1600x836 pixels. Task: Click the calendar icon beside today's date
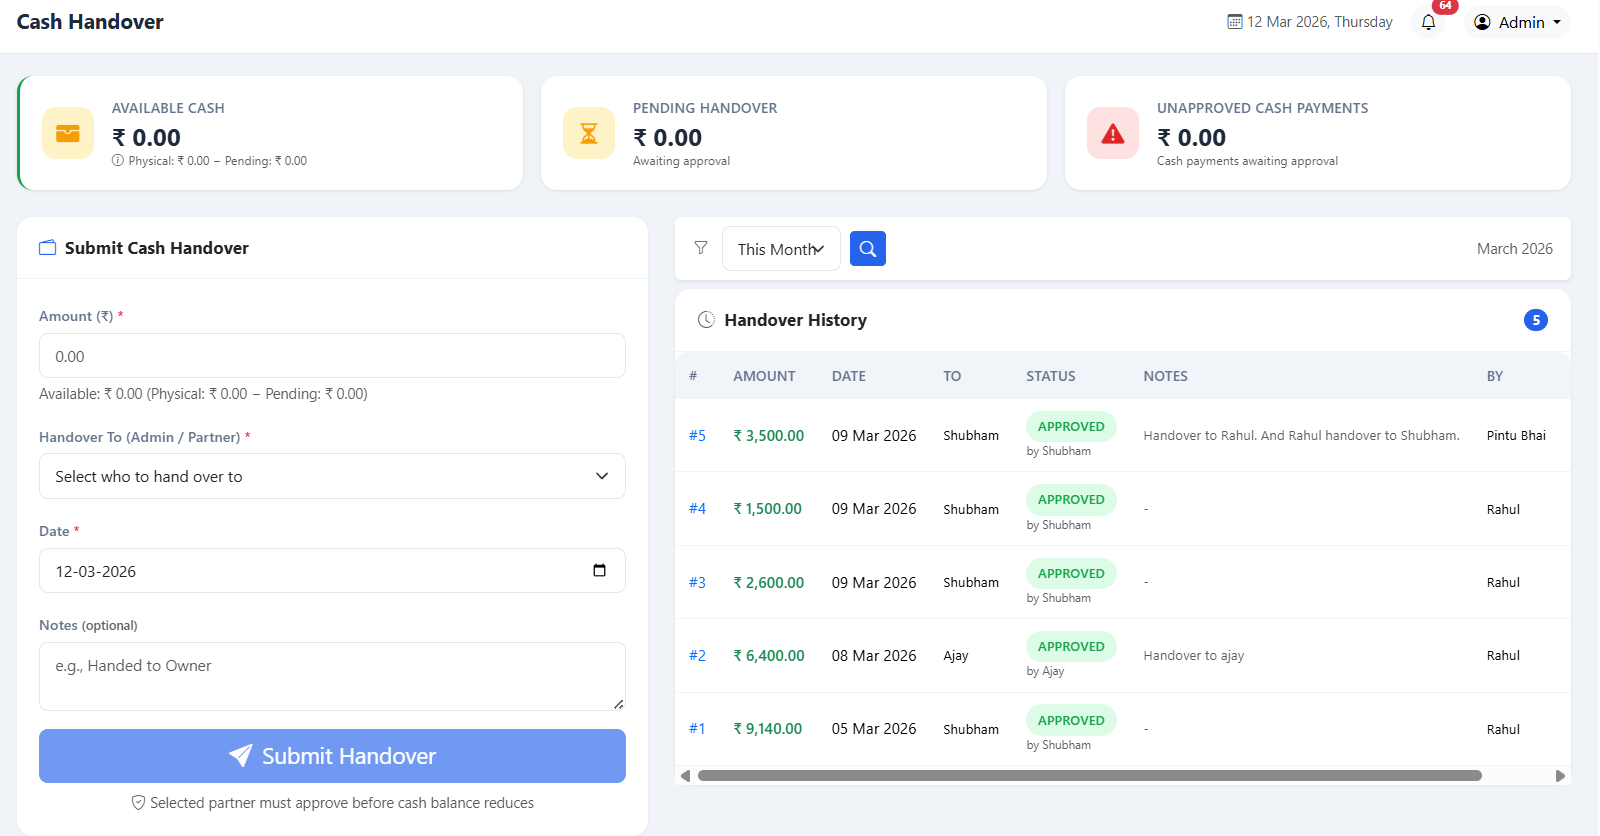(x=1235, y=22)
